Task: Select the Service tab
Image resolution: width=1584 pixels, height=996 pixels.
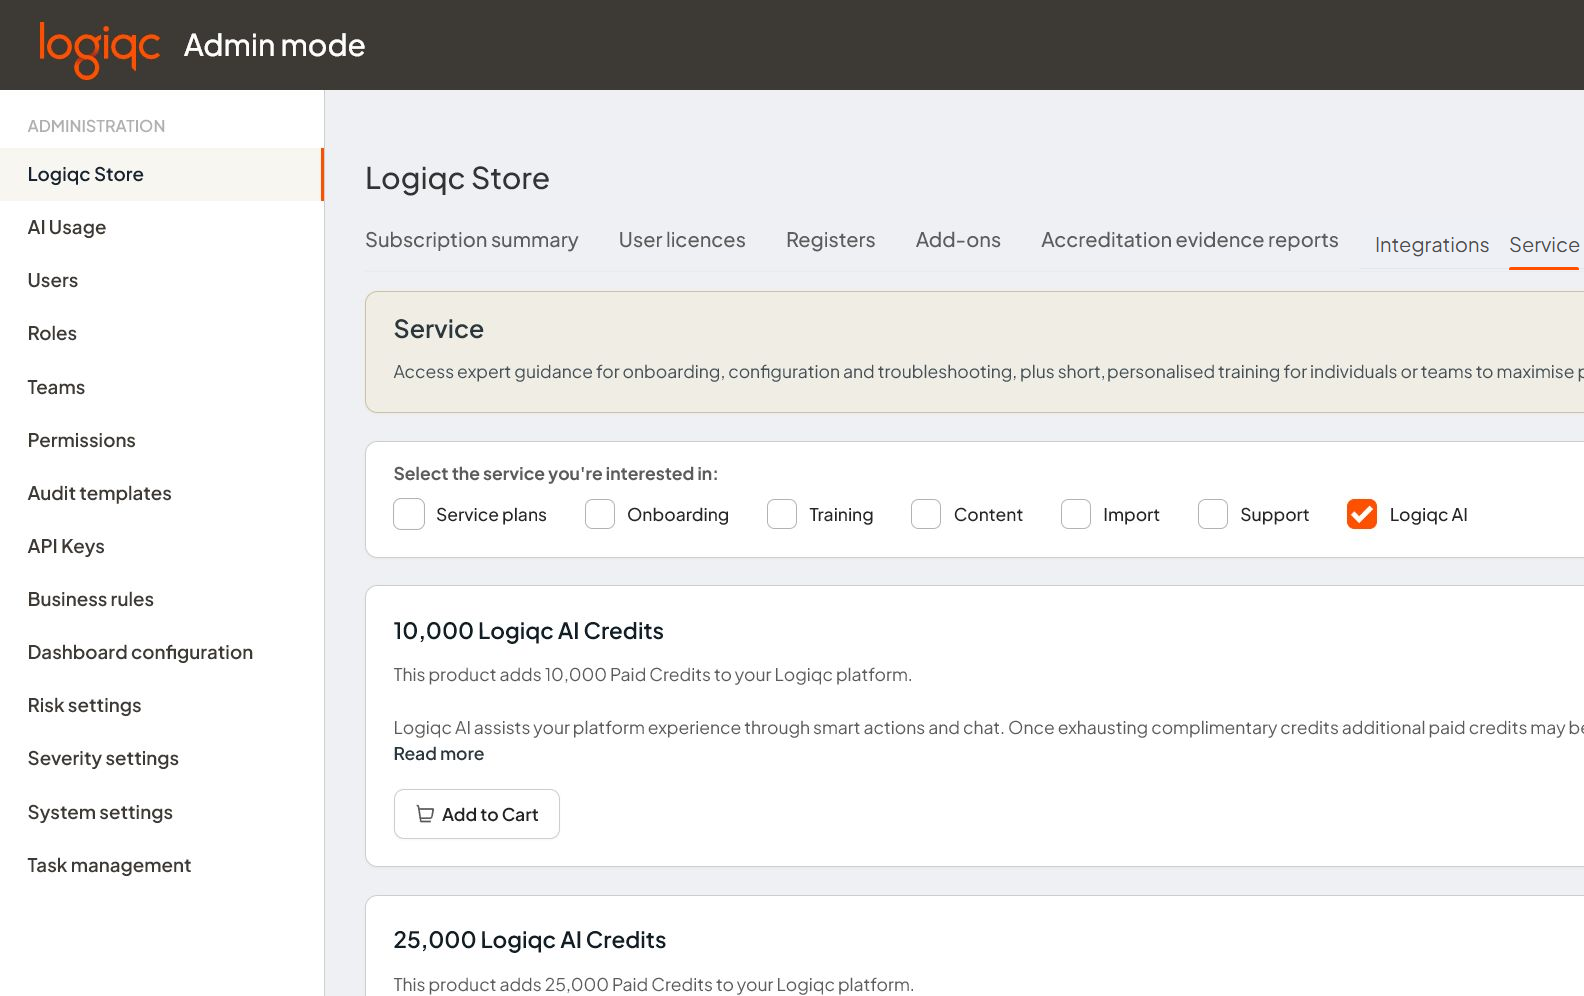Action: pos(1544,245)
